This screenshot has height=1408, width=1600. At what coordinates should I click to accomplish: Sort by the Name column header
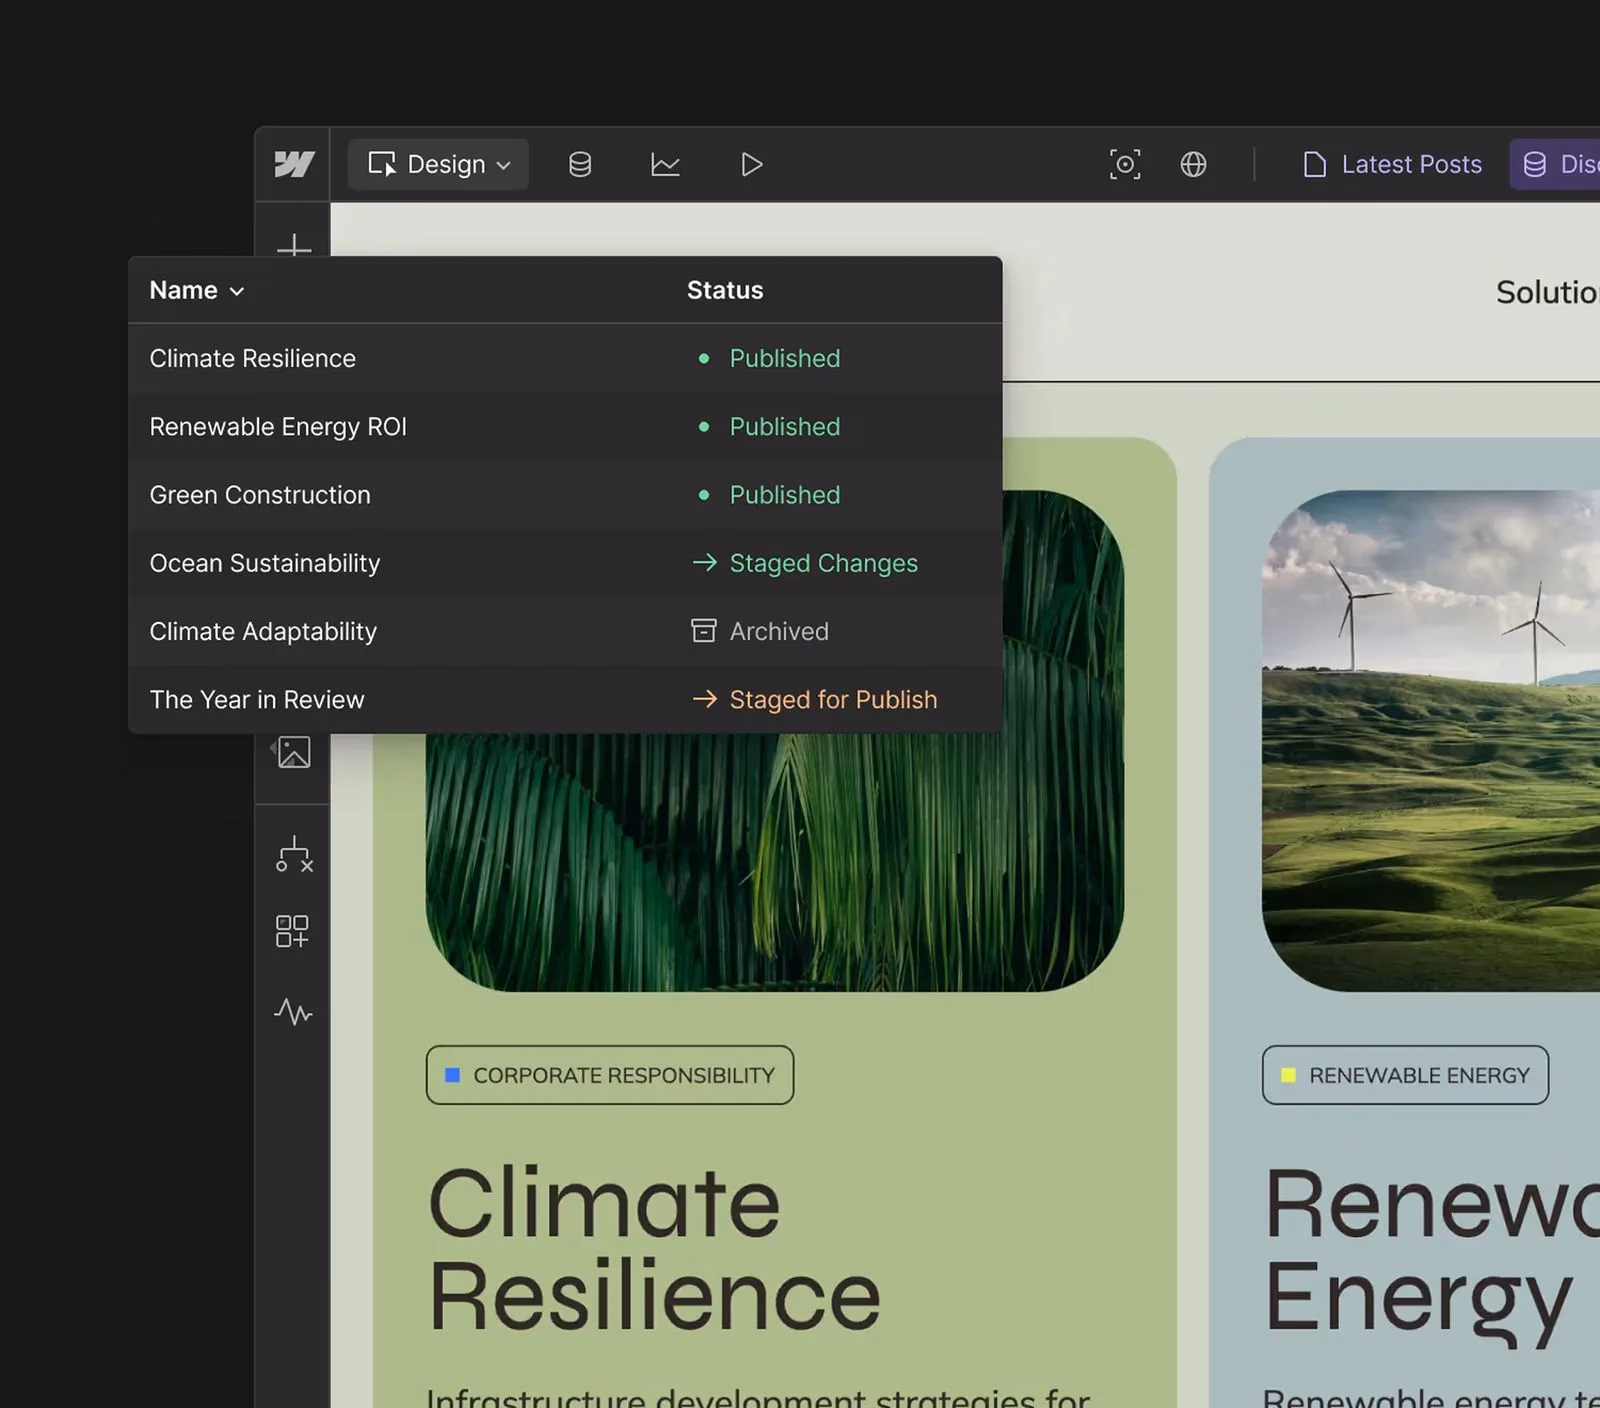[x=197, y=290]
